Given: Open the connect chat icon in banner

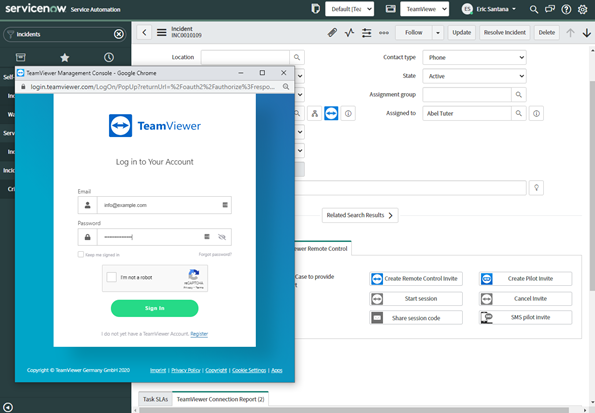Looking at the screenshot, I should 550,9.
